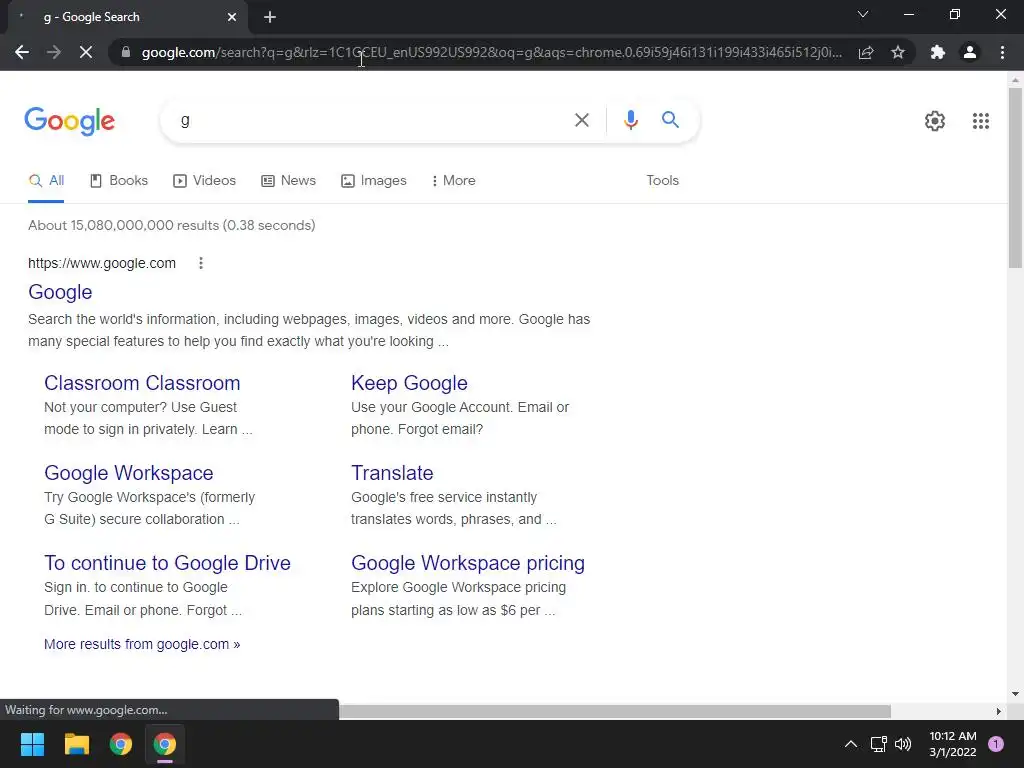Screen dimensions: 1024x768
Task: Switch to the Images tab
Action: click(374, 181)
